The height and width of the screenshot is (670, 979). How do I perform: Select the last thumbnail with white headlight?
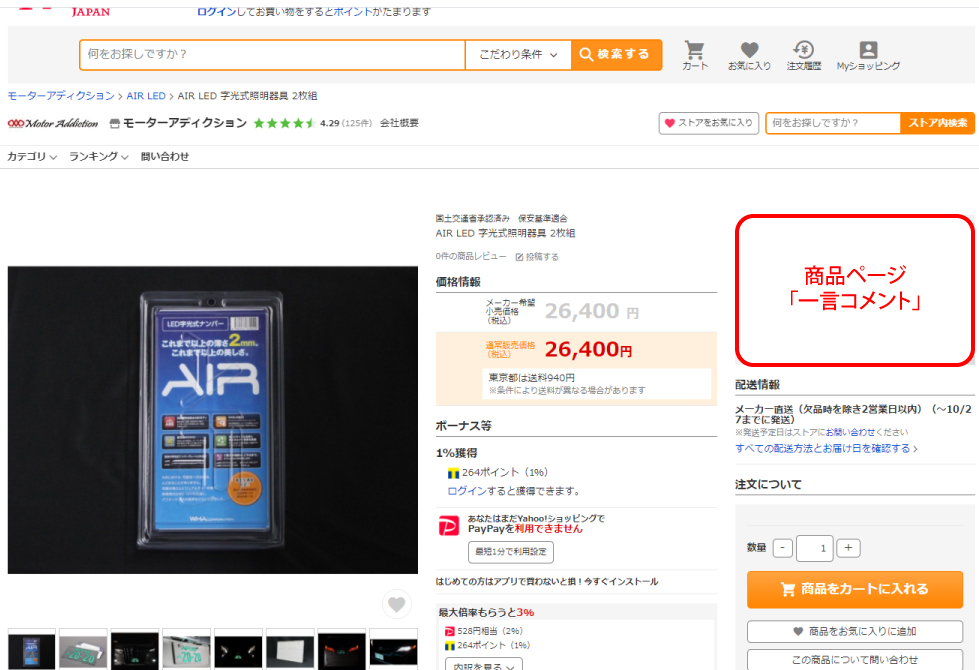(393, 650)
